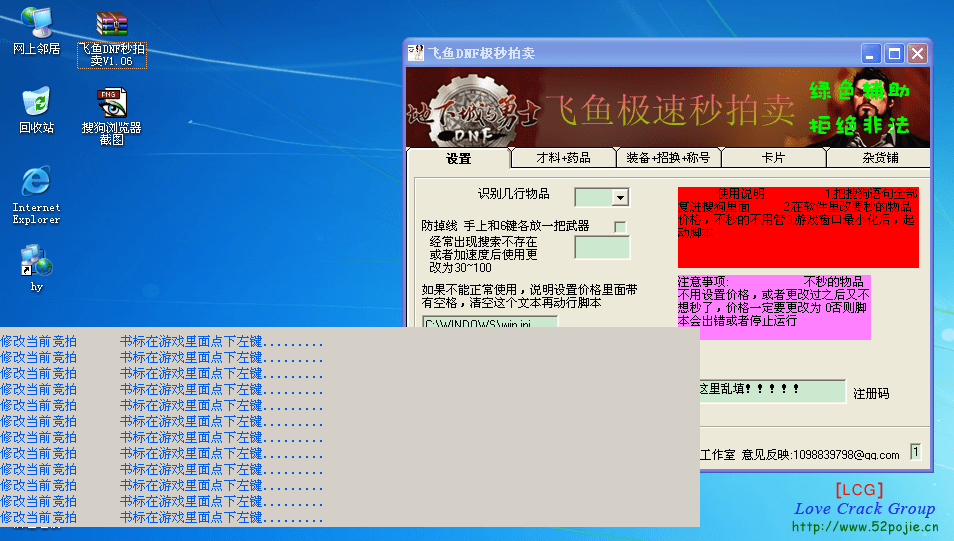Switch to the 才料+药品 tab
Screen dimensions: 954x541
tap(563, 158)
